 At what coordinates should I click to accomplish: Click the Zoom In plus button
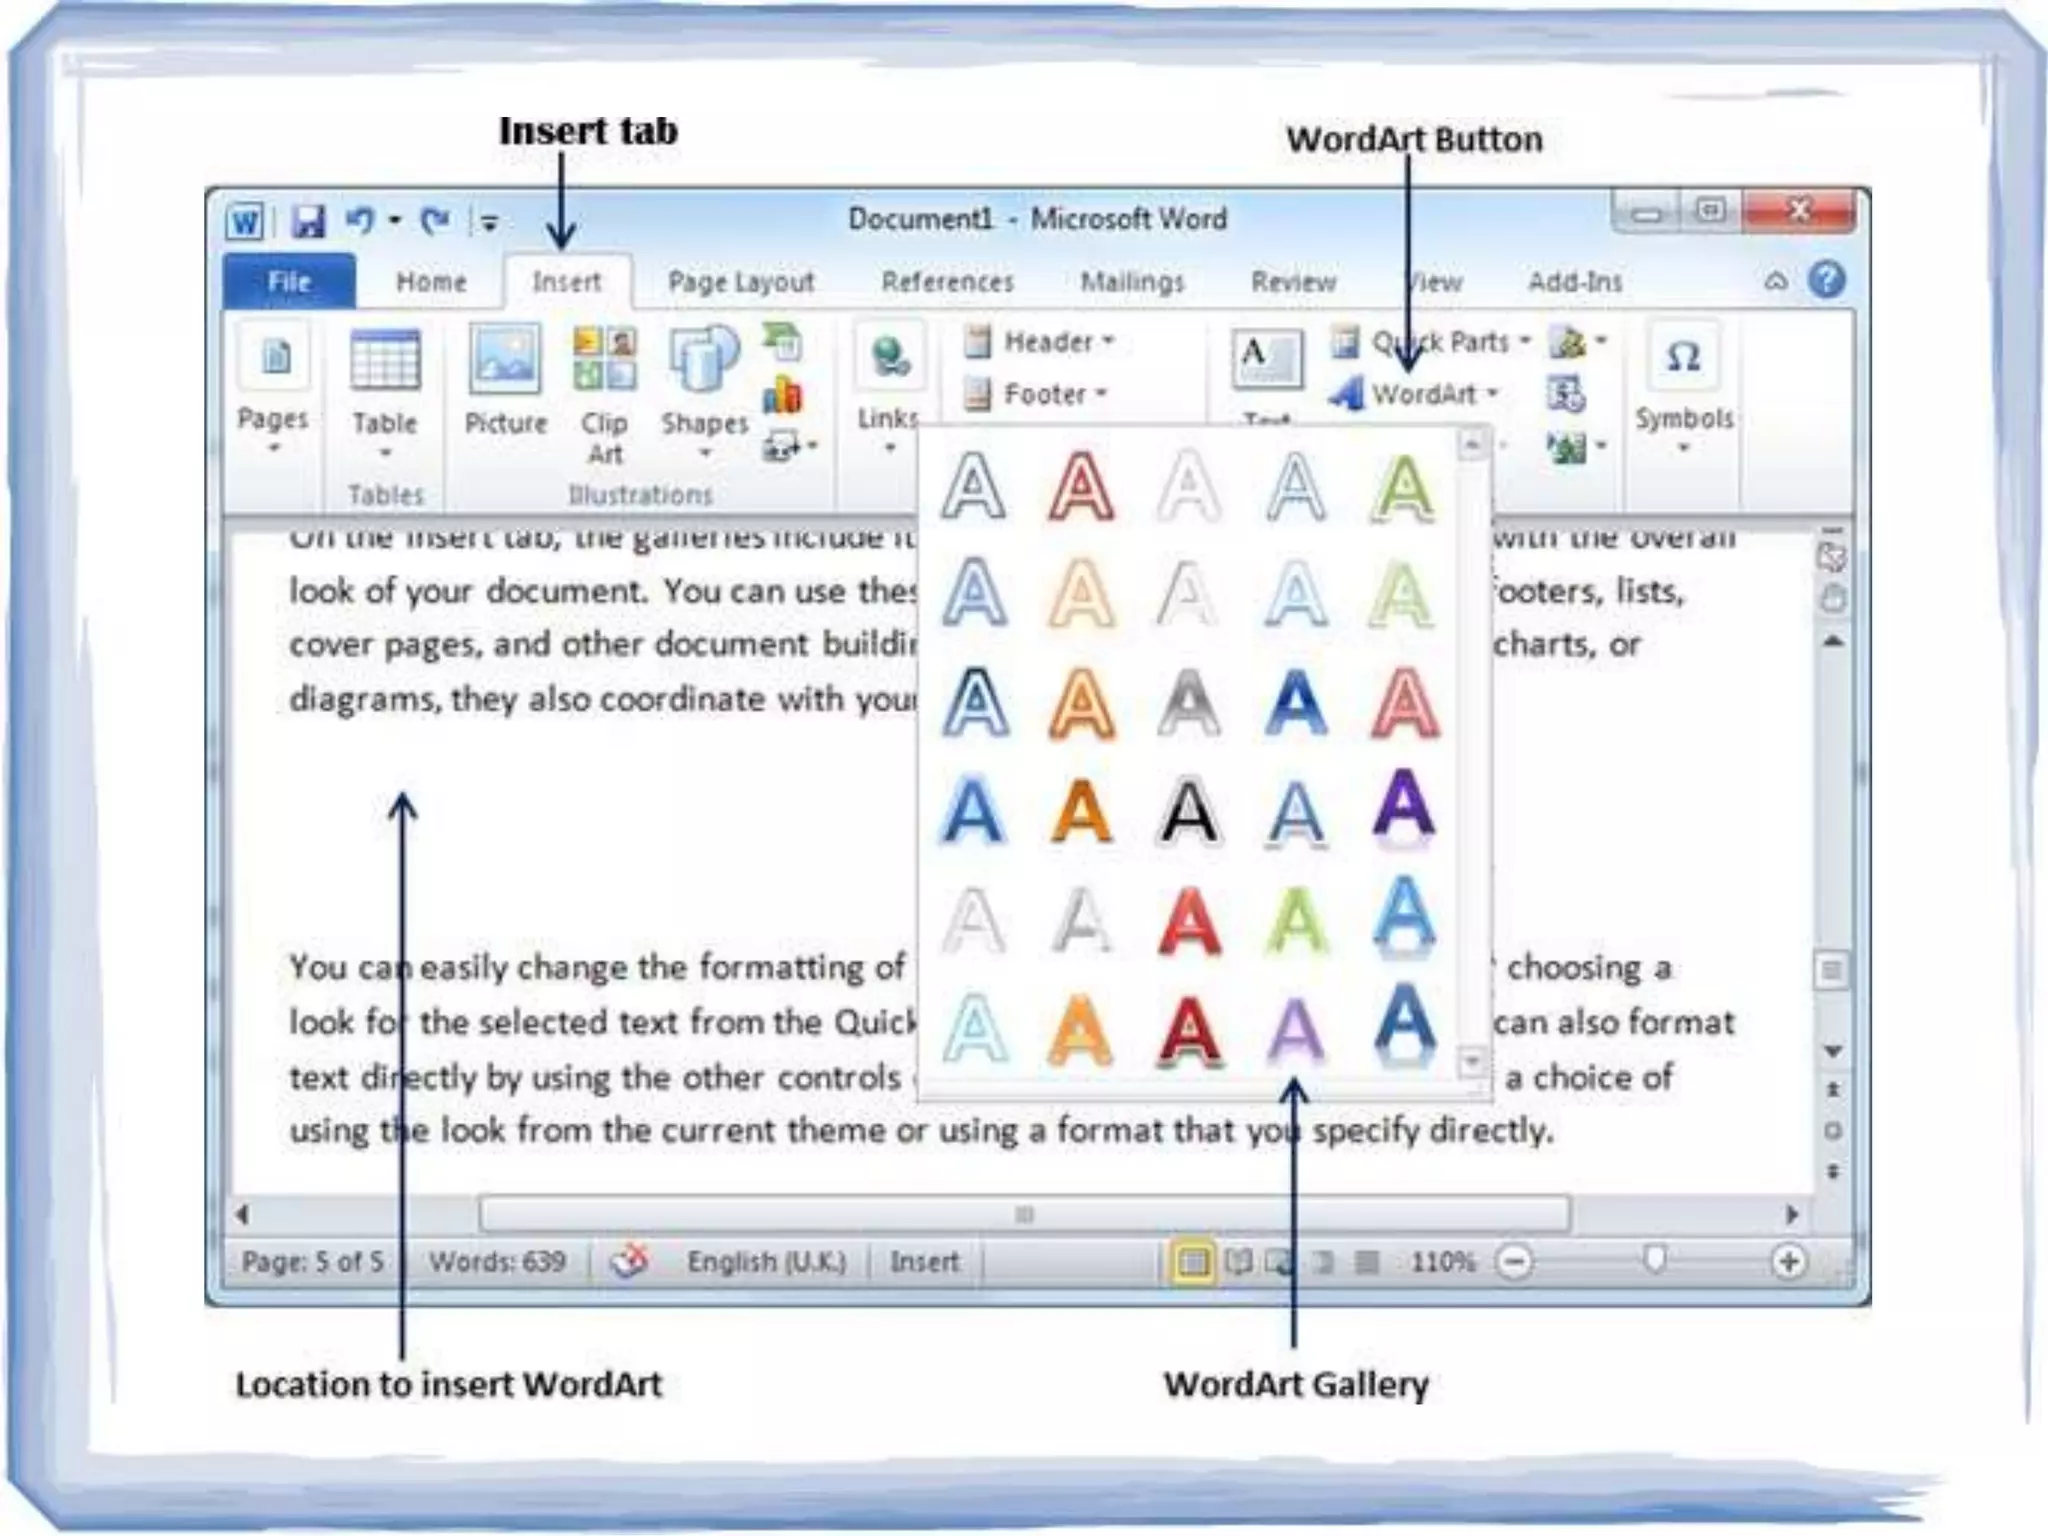point(1789,1262)
